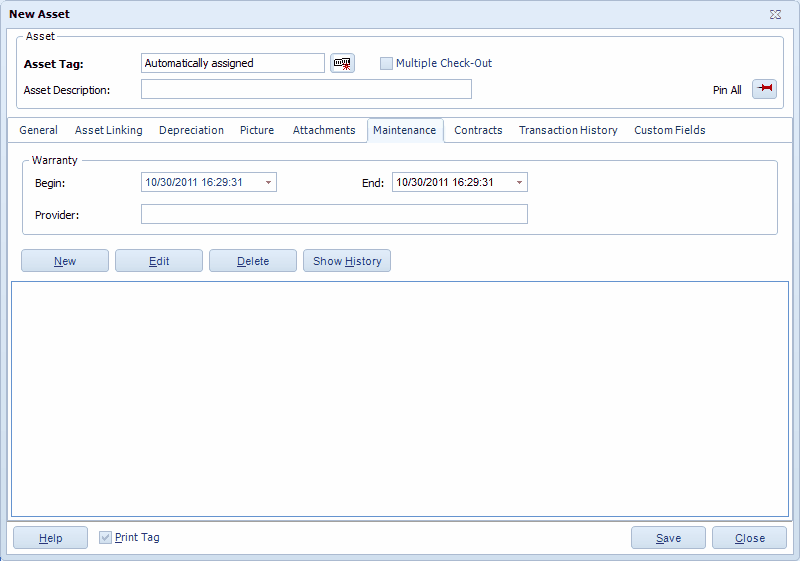Viewport: 800px width, 561px height.
Task: Click the Show History button
Action: tap(347, 261)
